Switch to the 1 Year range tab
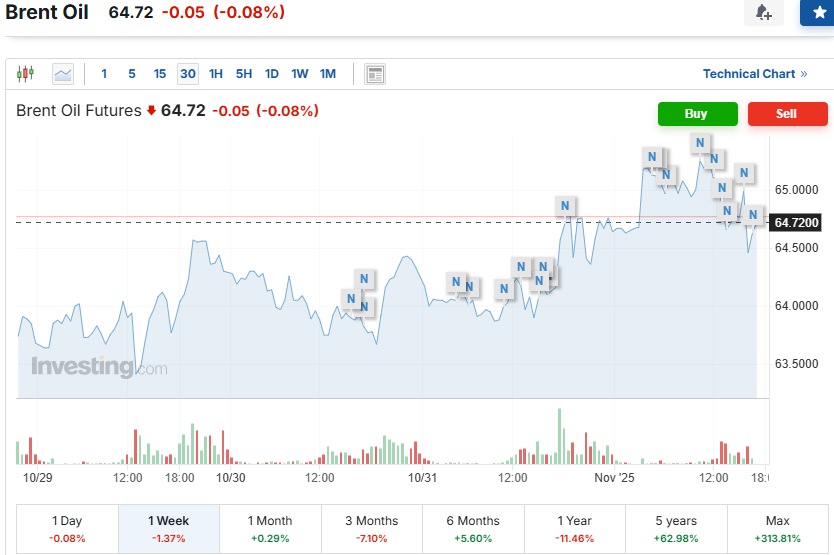The height and width of the screenshot is (555, 834). click(574, 529)
